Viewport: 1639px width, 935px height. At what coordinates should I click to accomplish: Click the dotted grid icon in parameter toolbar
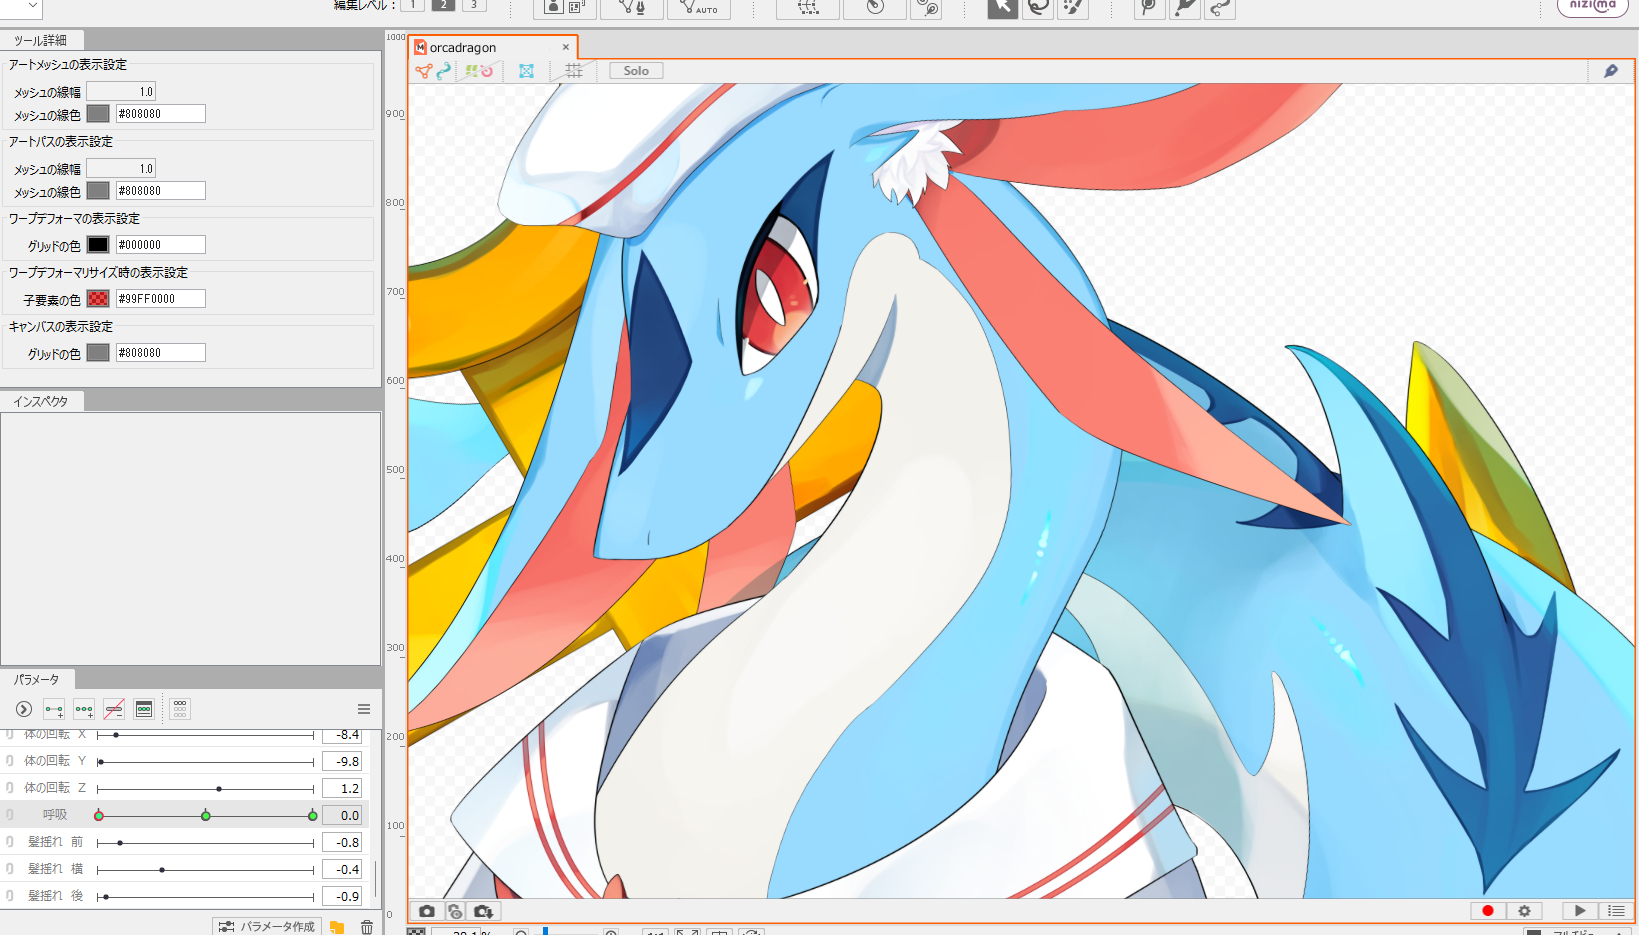[x=180, y=709]
